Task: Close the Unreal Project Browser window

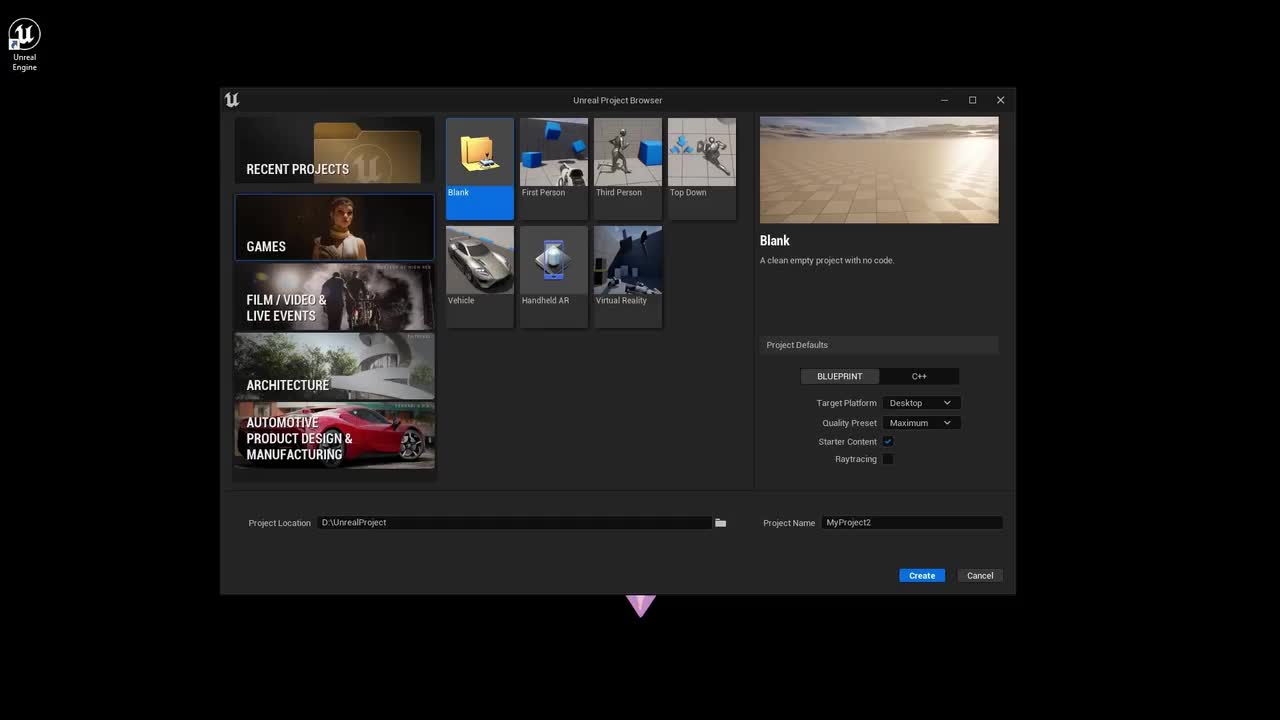Action: pos(1000,100)
